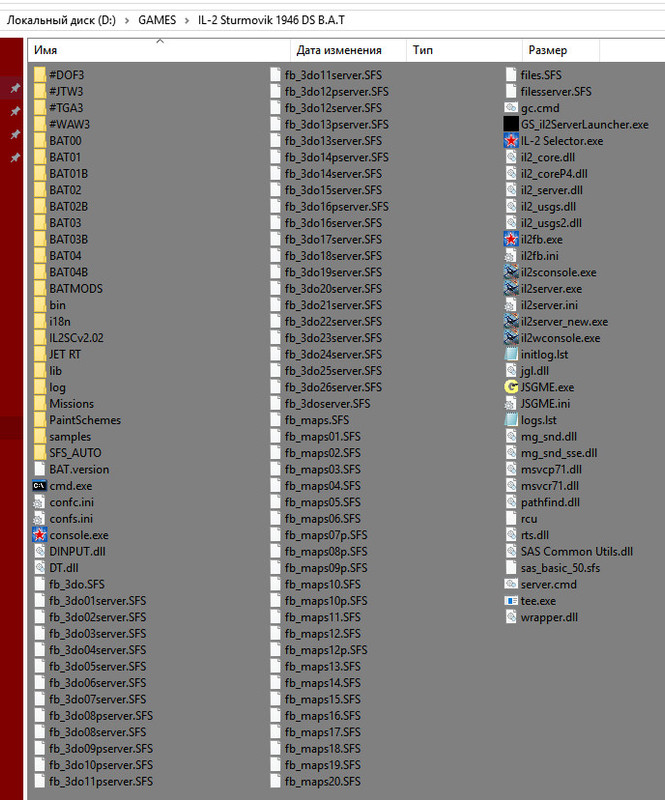
Task: Select file fb_3do26server.SFS
Action: [x=333, y=387]
